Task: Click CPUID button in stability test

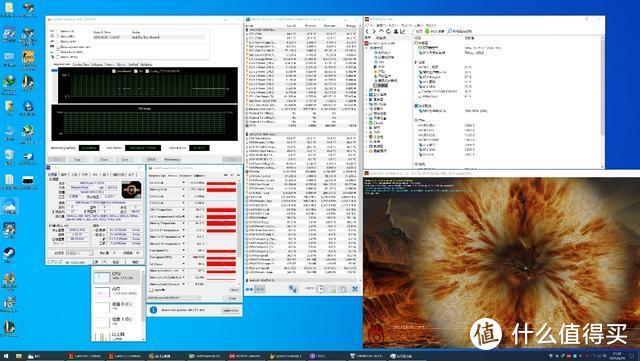Action: pos(151,159)
